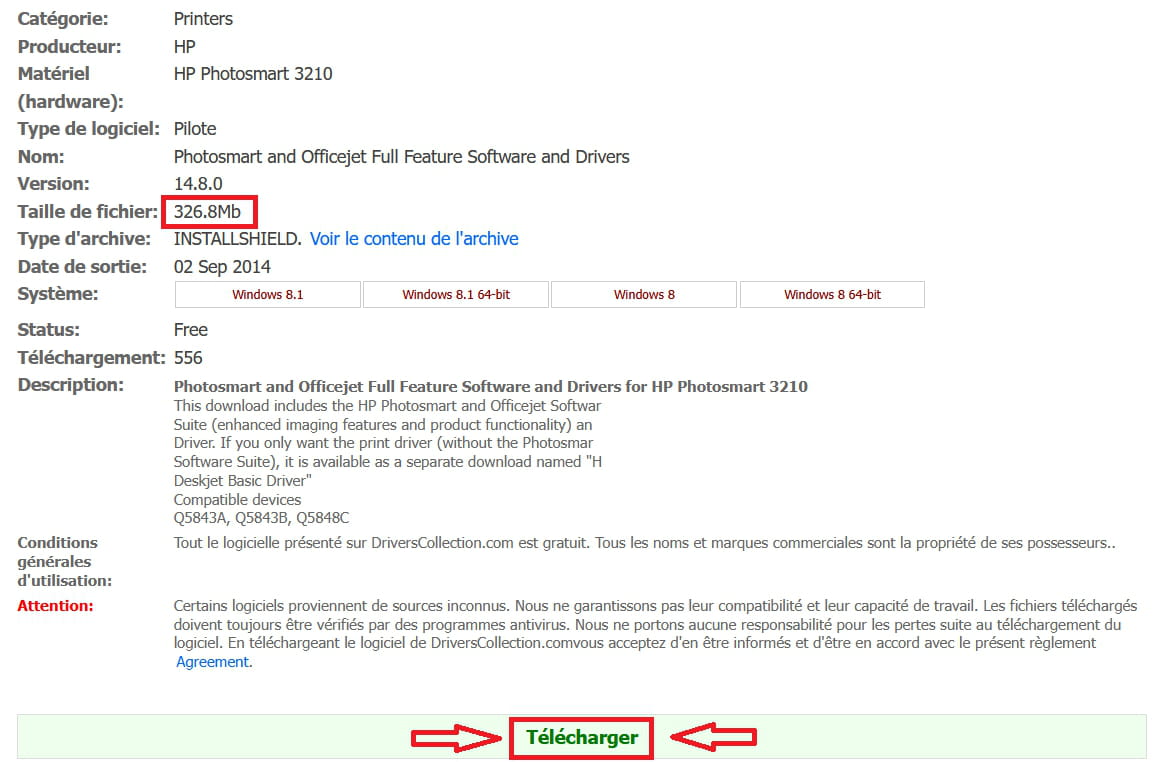Click the archive type INSTALLSHIELD text
The width and height of the screenshot is (1170, 762).
[237, 239]
